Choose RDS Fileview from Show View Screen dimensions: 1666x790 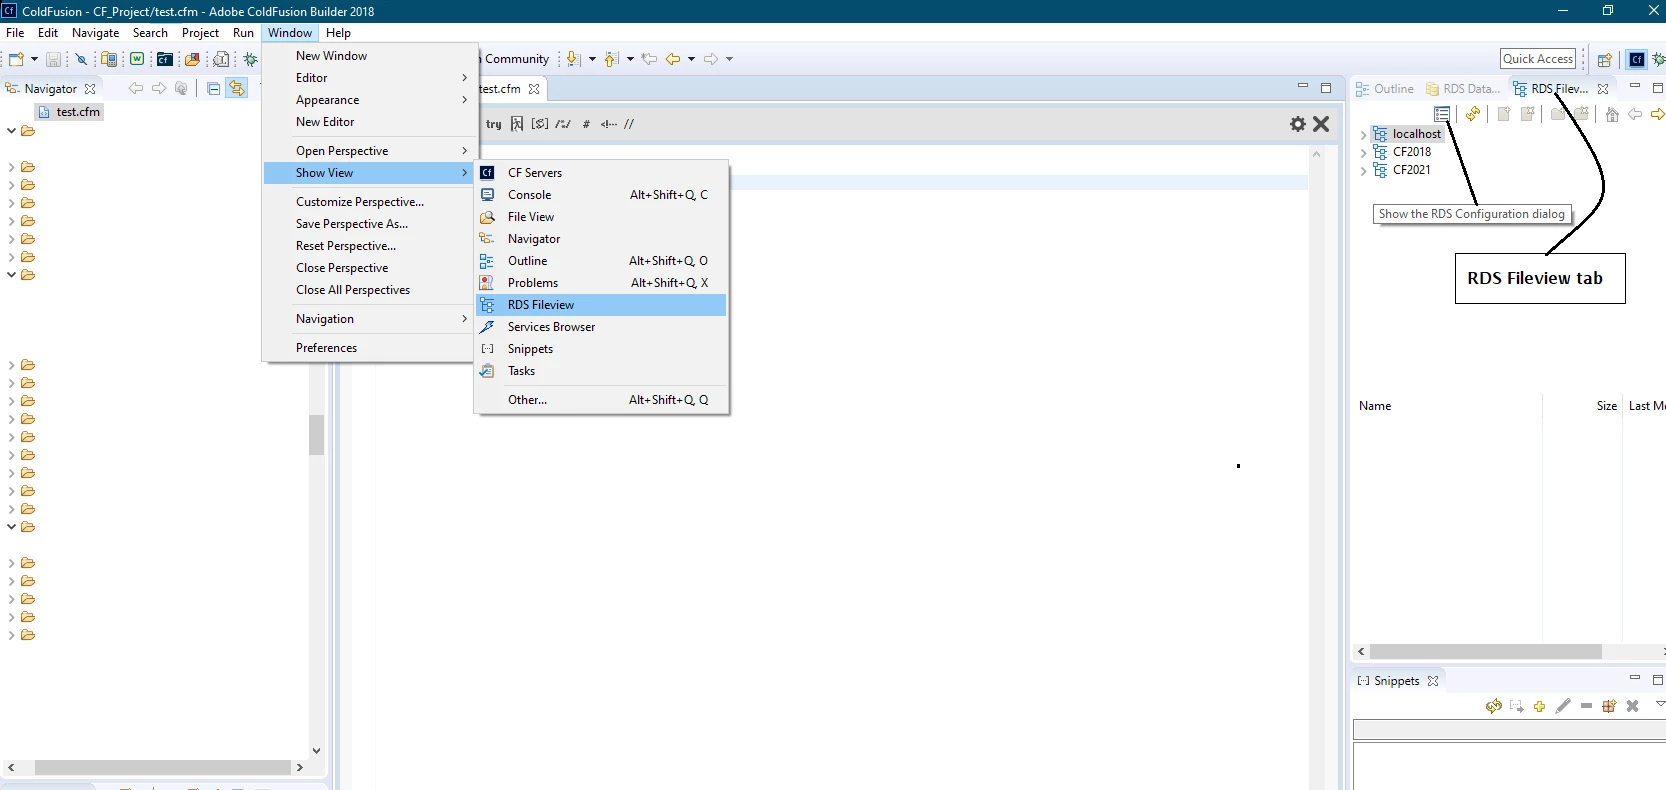click(601, 305)
